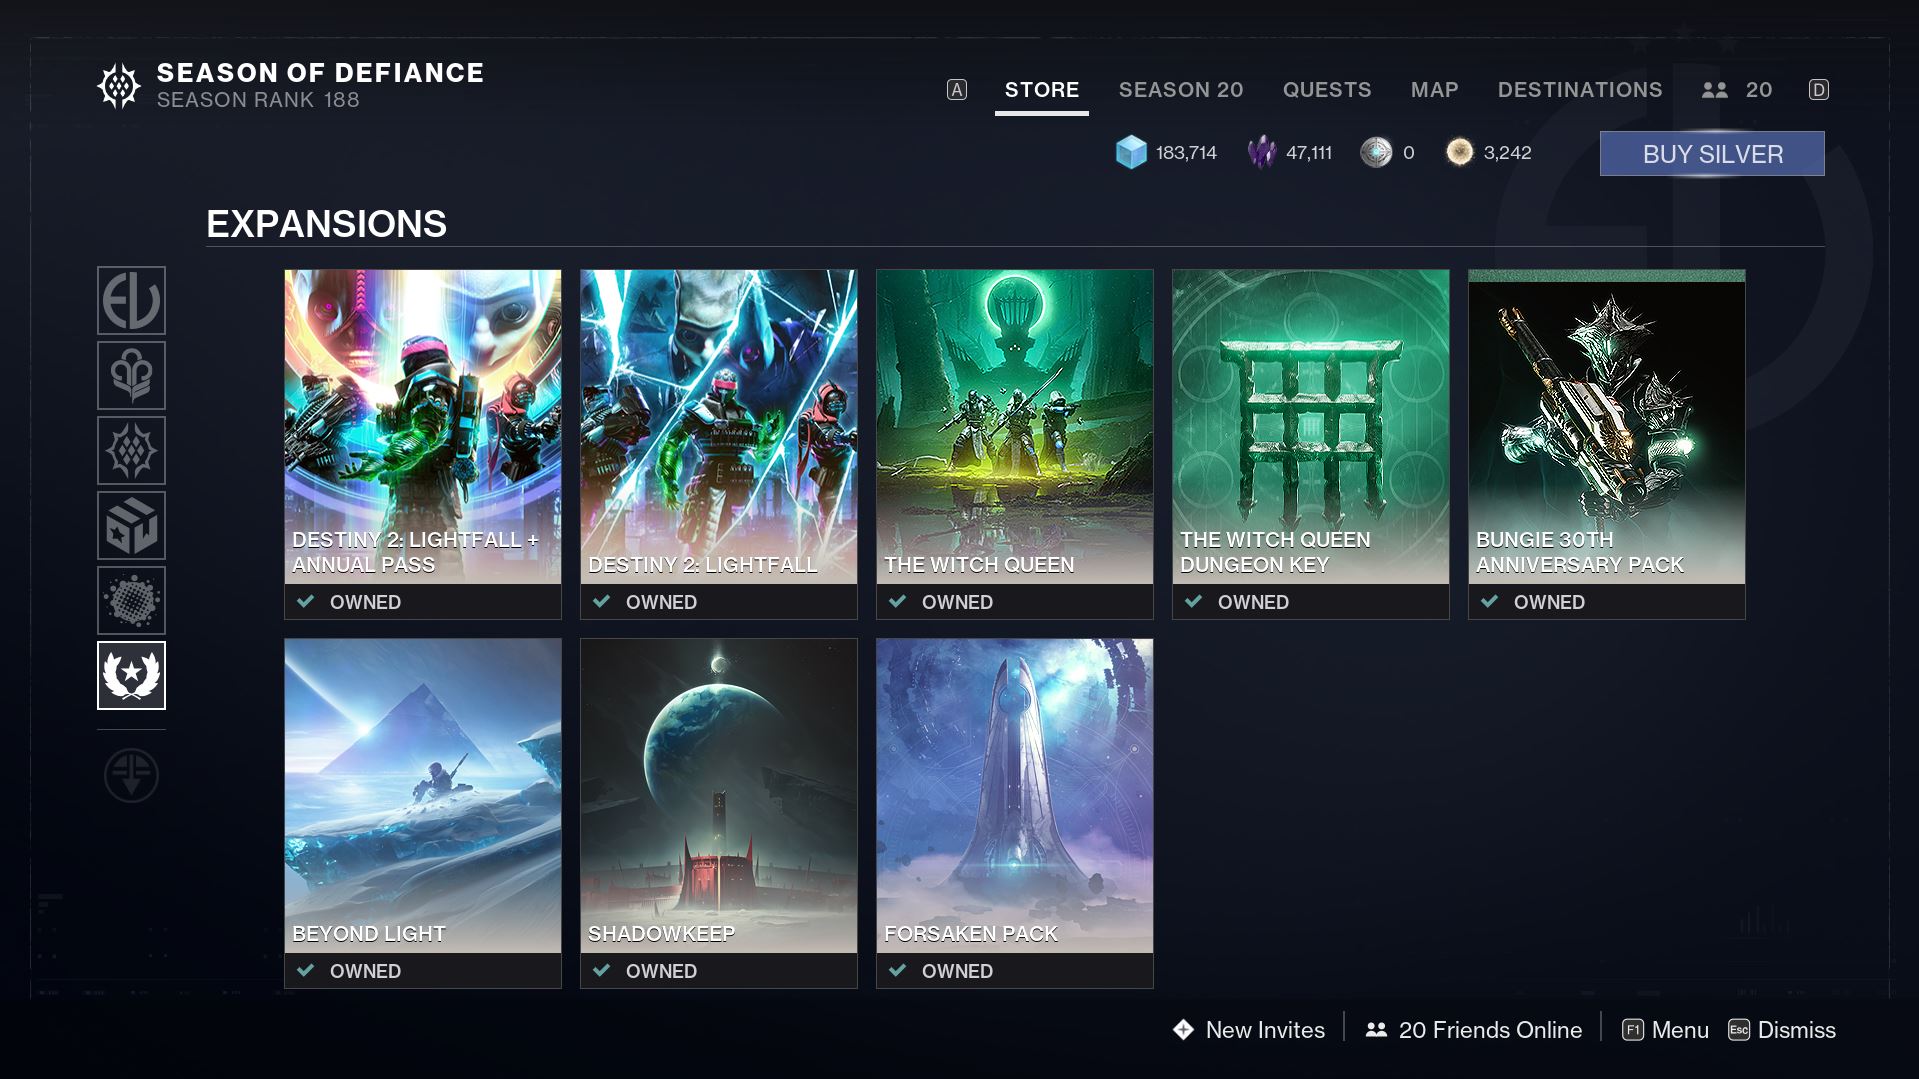Viewport: 1919px width, 1079px height.
Task: Select the Expansions laurel star sidebar icon
Action: [x=131, y=675]
